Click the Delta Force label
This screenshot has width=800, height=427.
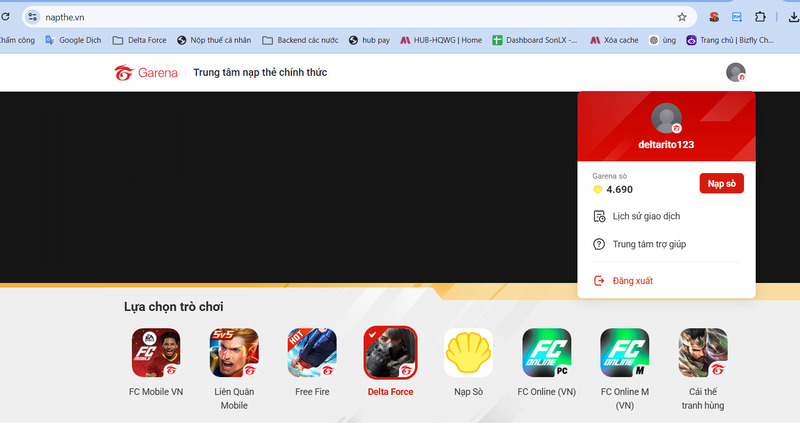[390, 392]
